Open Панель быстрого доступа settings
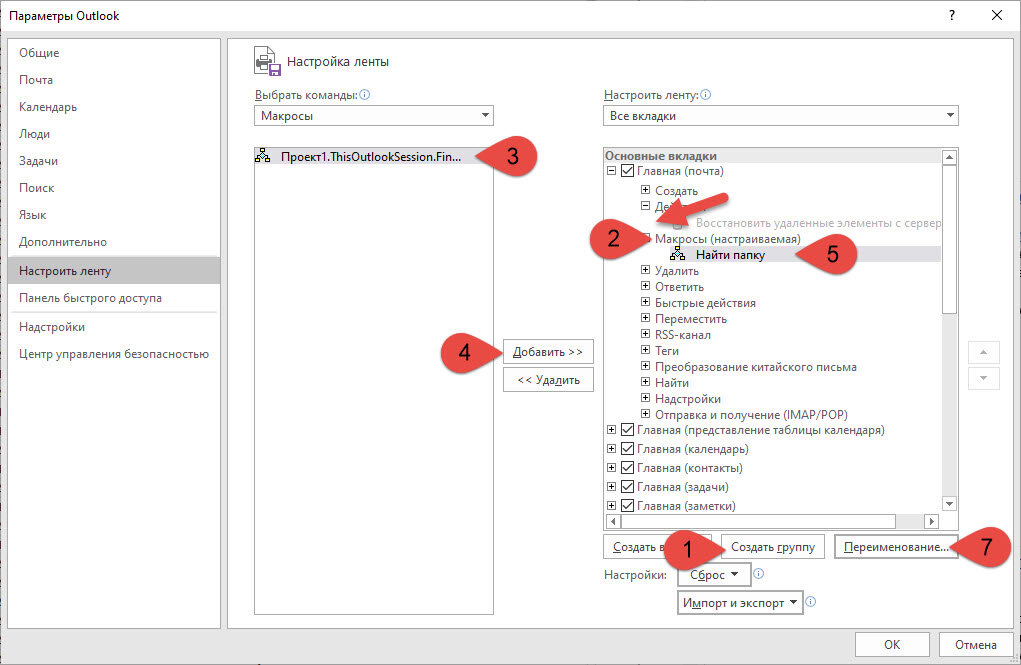The height and width of the screenshot is (665, 1021). (x=114, y=298)
